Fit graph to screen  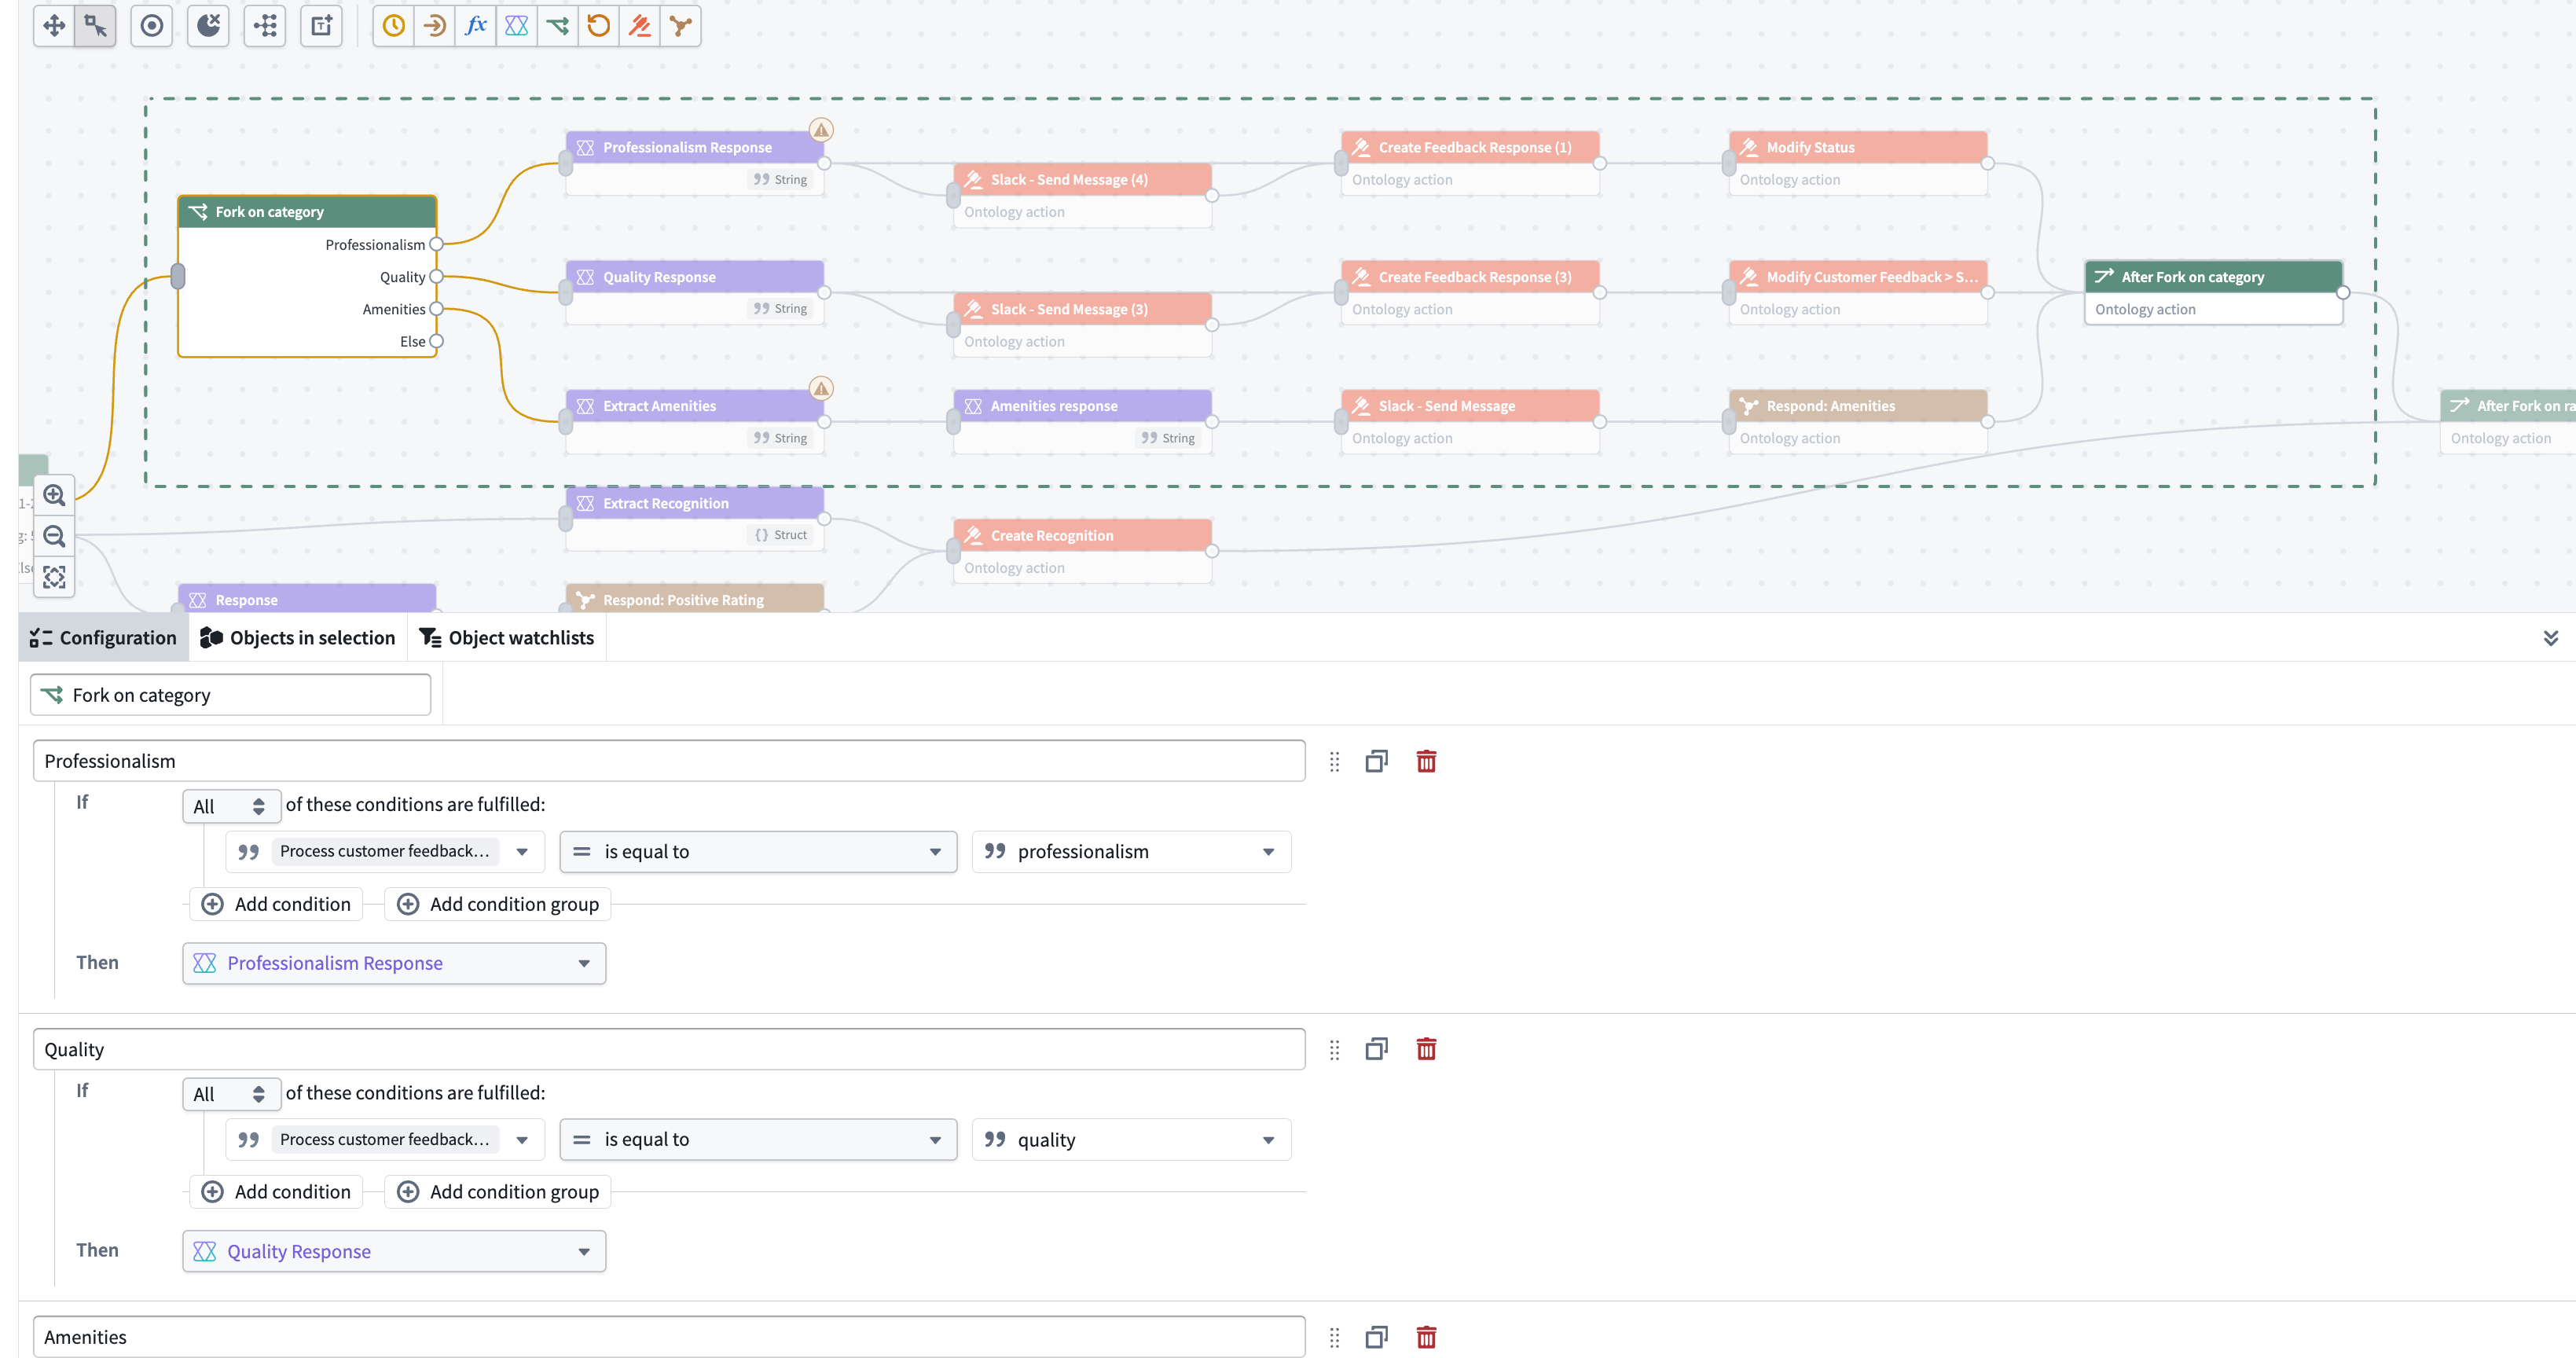coord(54,578)
